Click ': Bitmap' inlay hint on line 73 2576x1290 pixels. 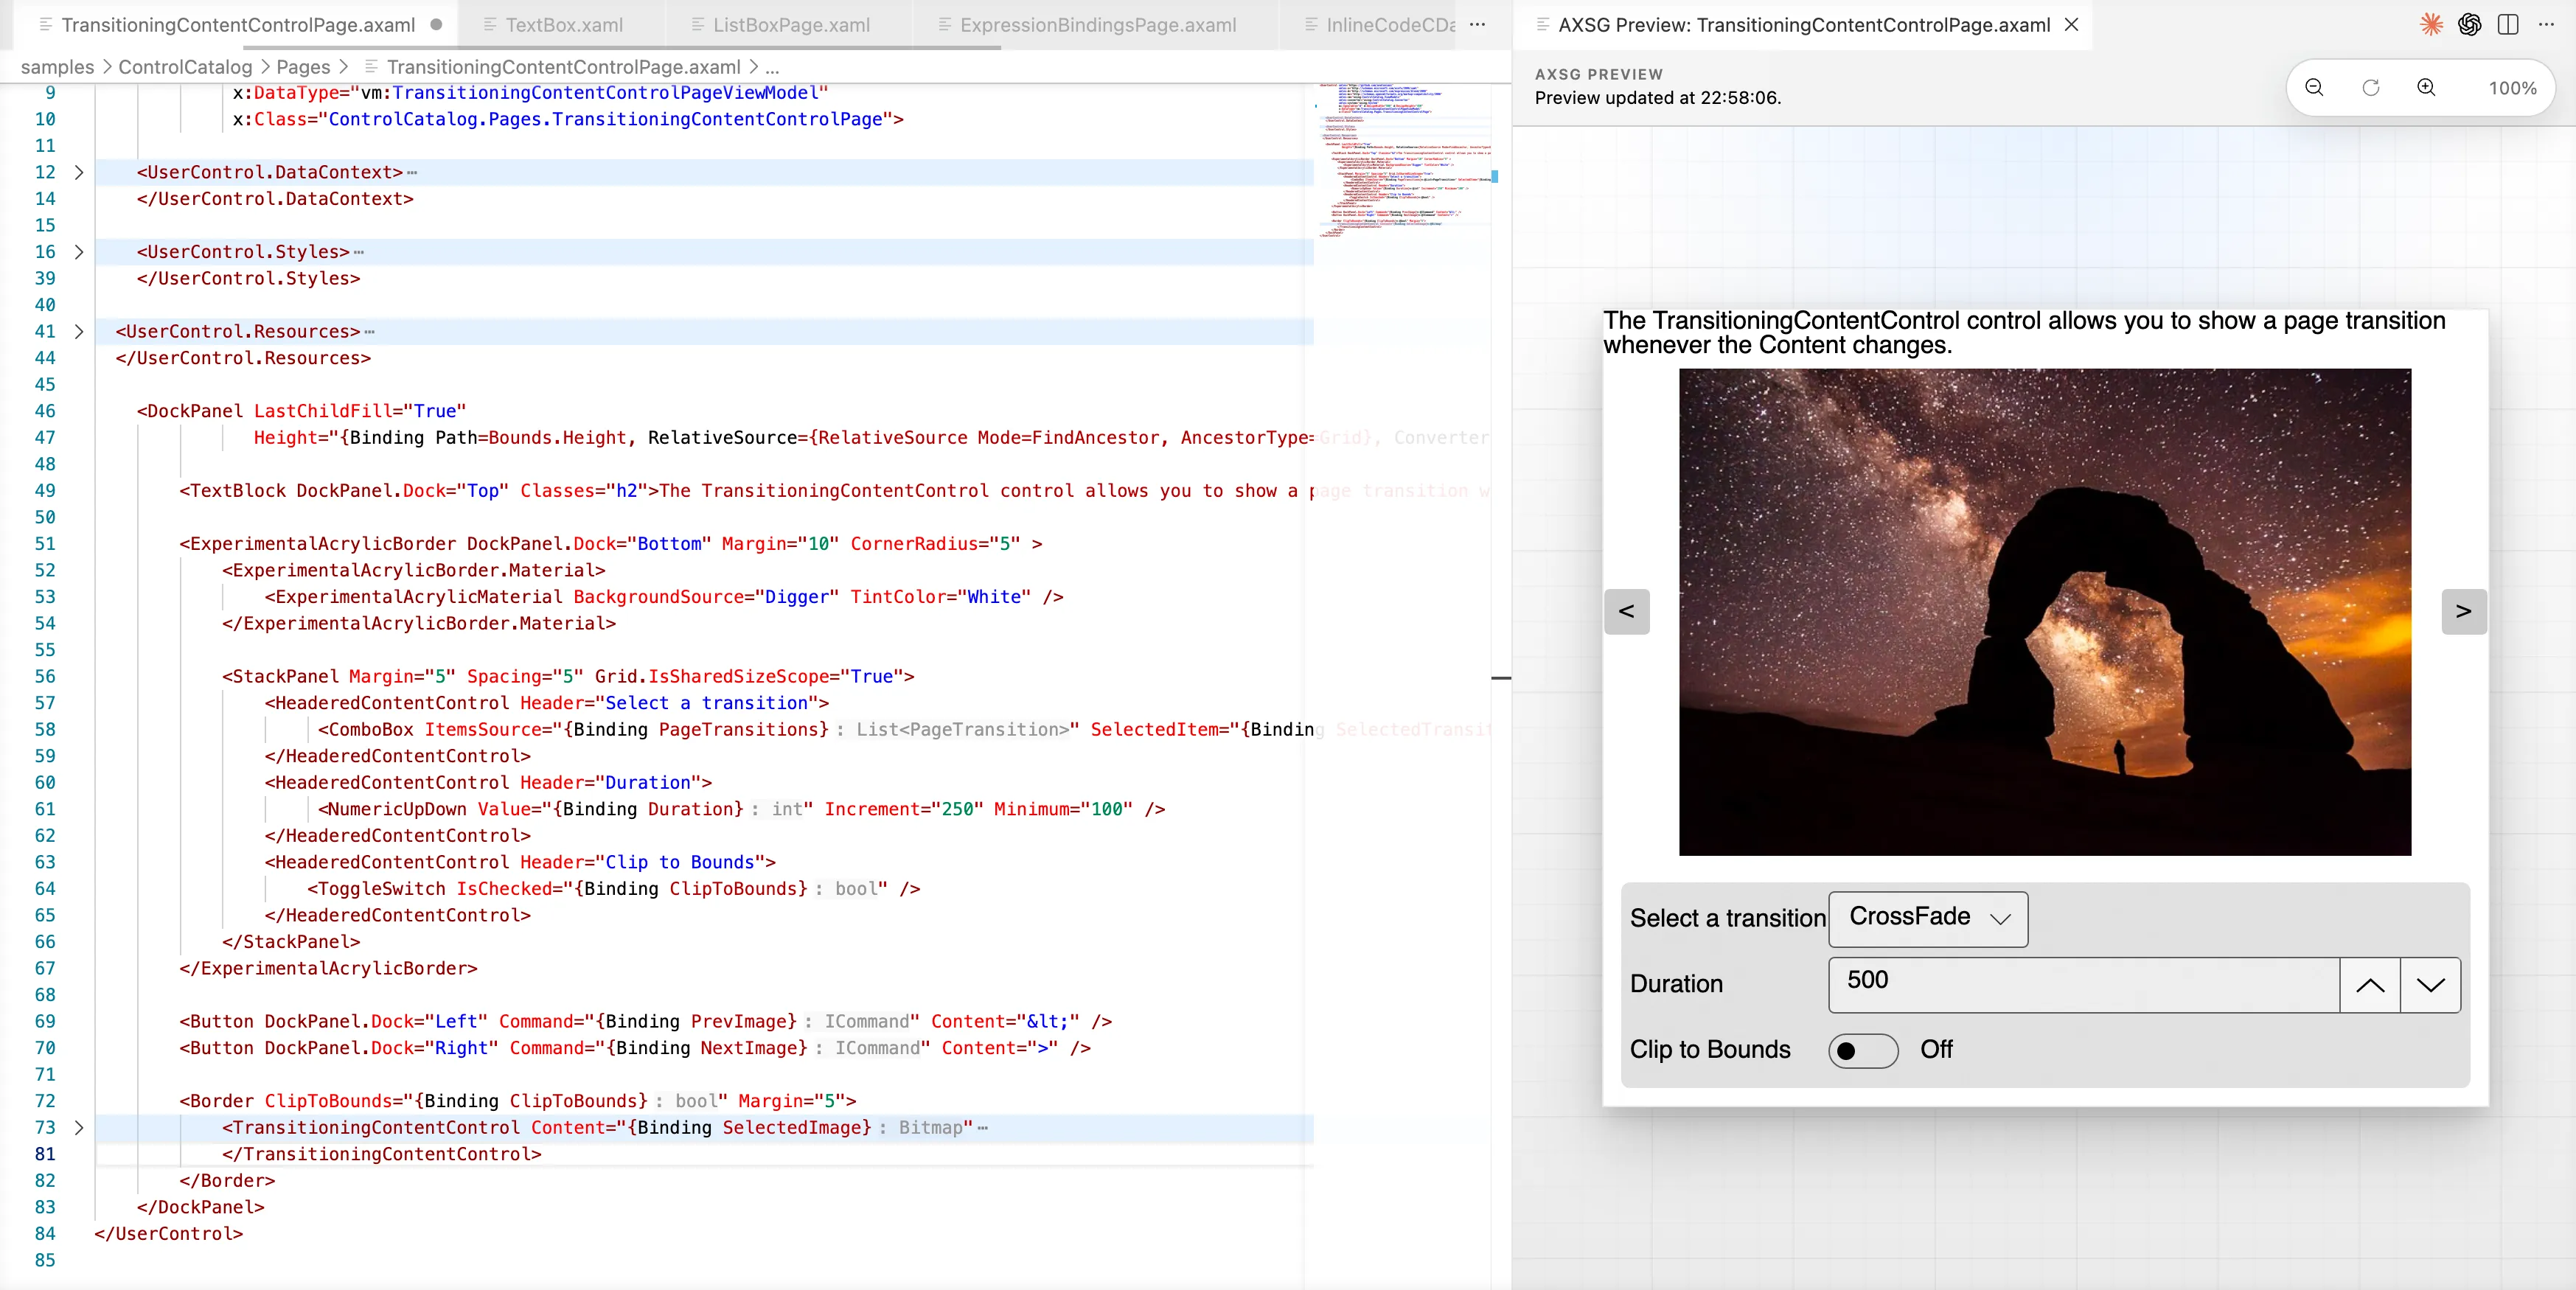pos(920,1127)
